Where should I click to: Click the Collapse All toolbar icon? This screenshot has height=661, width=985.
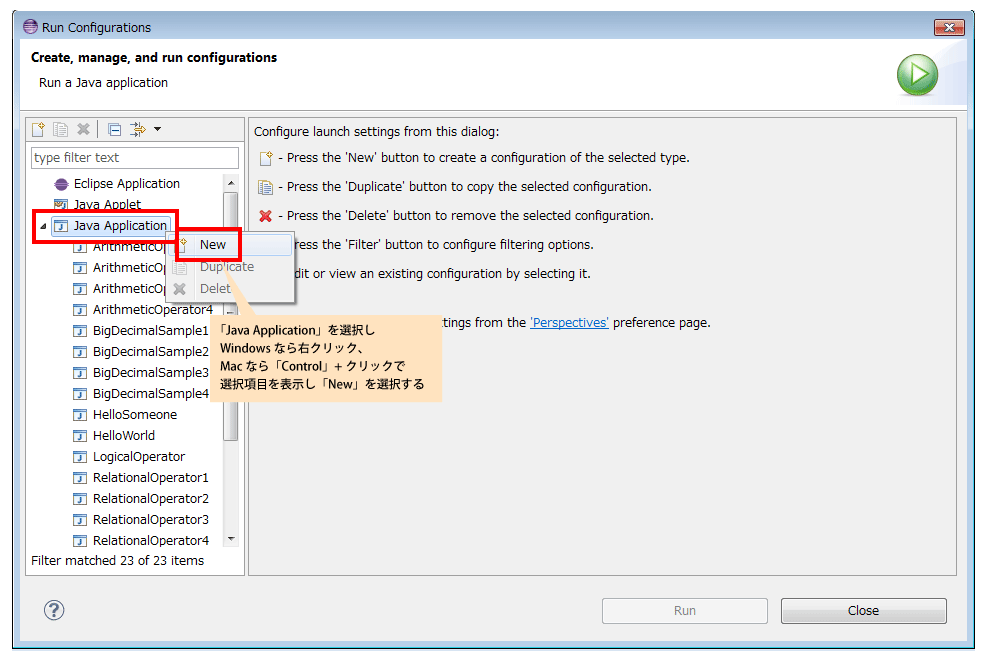pyautogui.click(x=114, y=129)
